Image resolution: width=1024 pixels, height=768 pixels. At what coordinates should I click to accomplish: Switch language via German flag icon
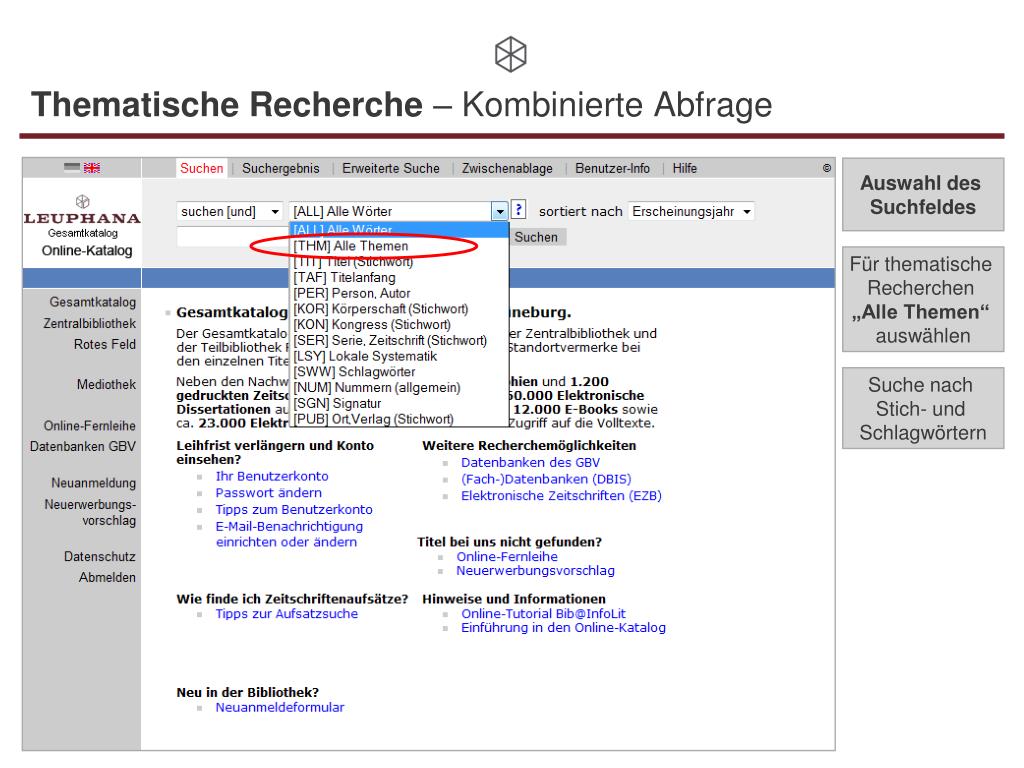tap(72, 168)
